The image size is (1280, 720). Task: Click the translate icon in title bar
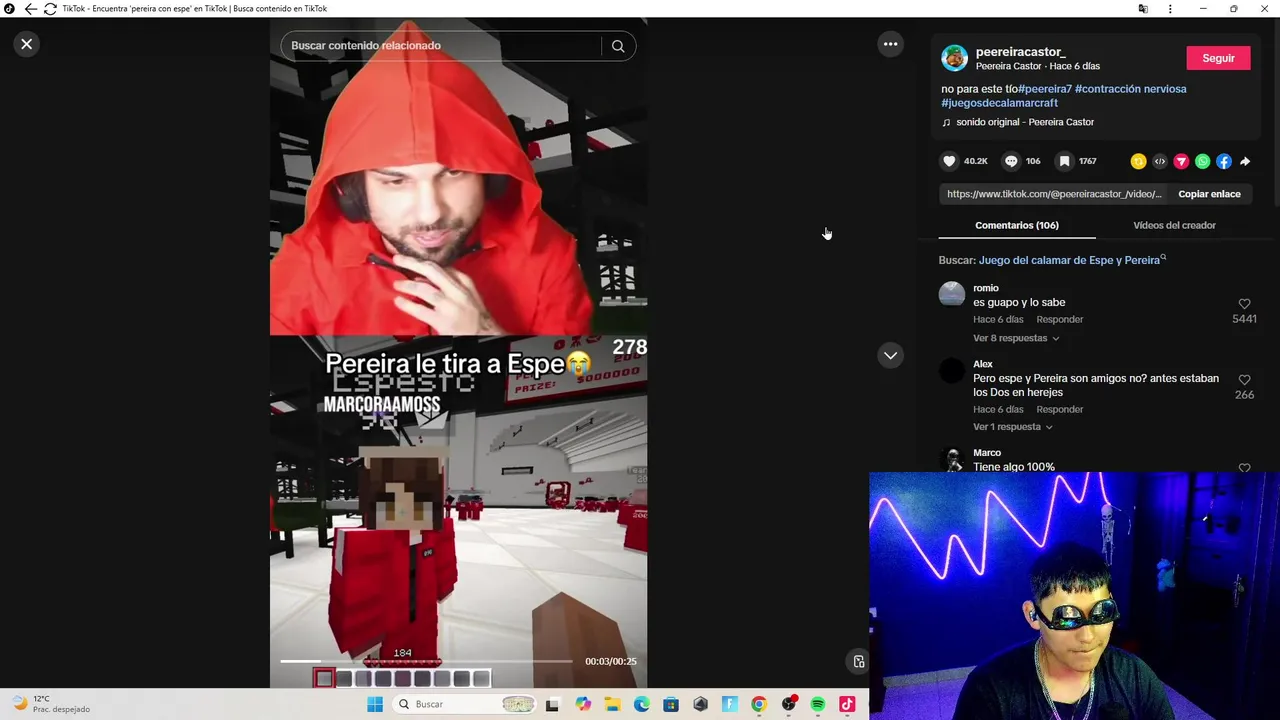(x=1143, y=9)
